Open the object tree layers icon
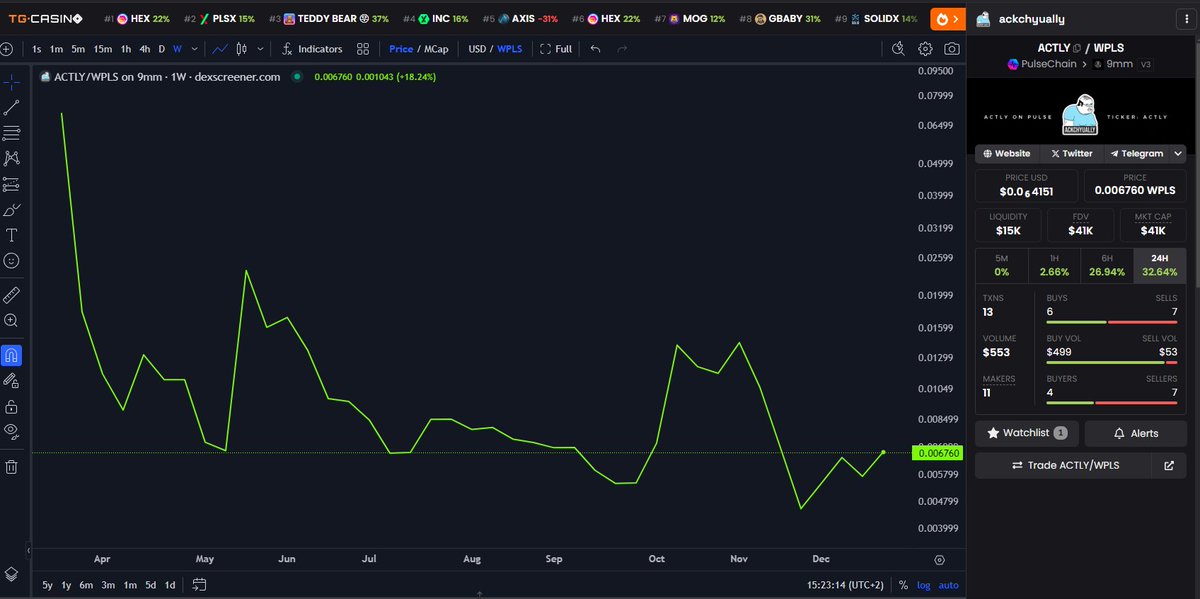 pos(11,574)
